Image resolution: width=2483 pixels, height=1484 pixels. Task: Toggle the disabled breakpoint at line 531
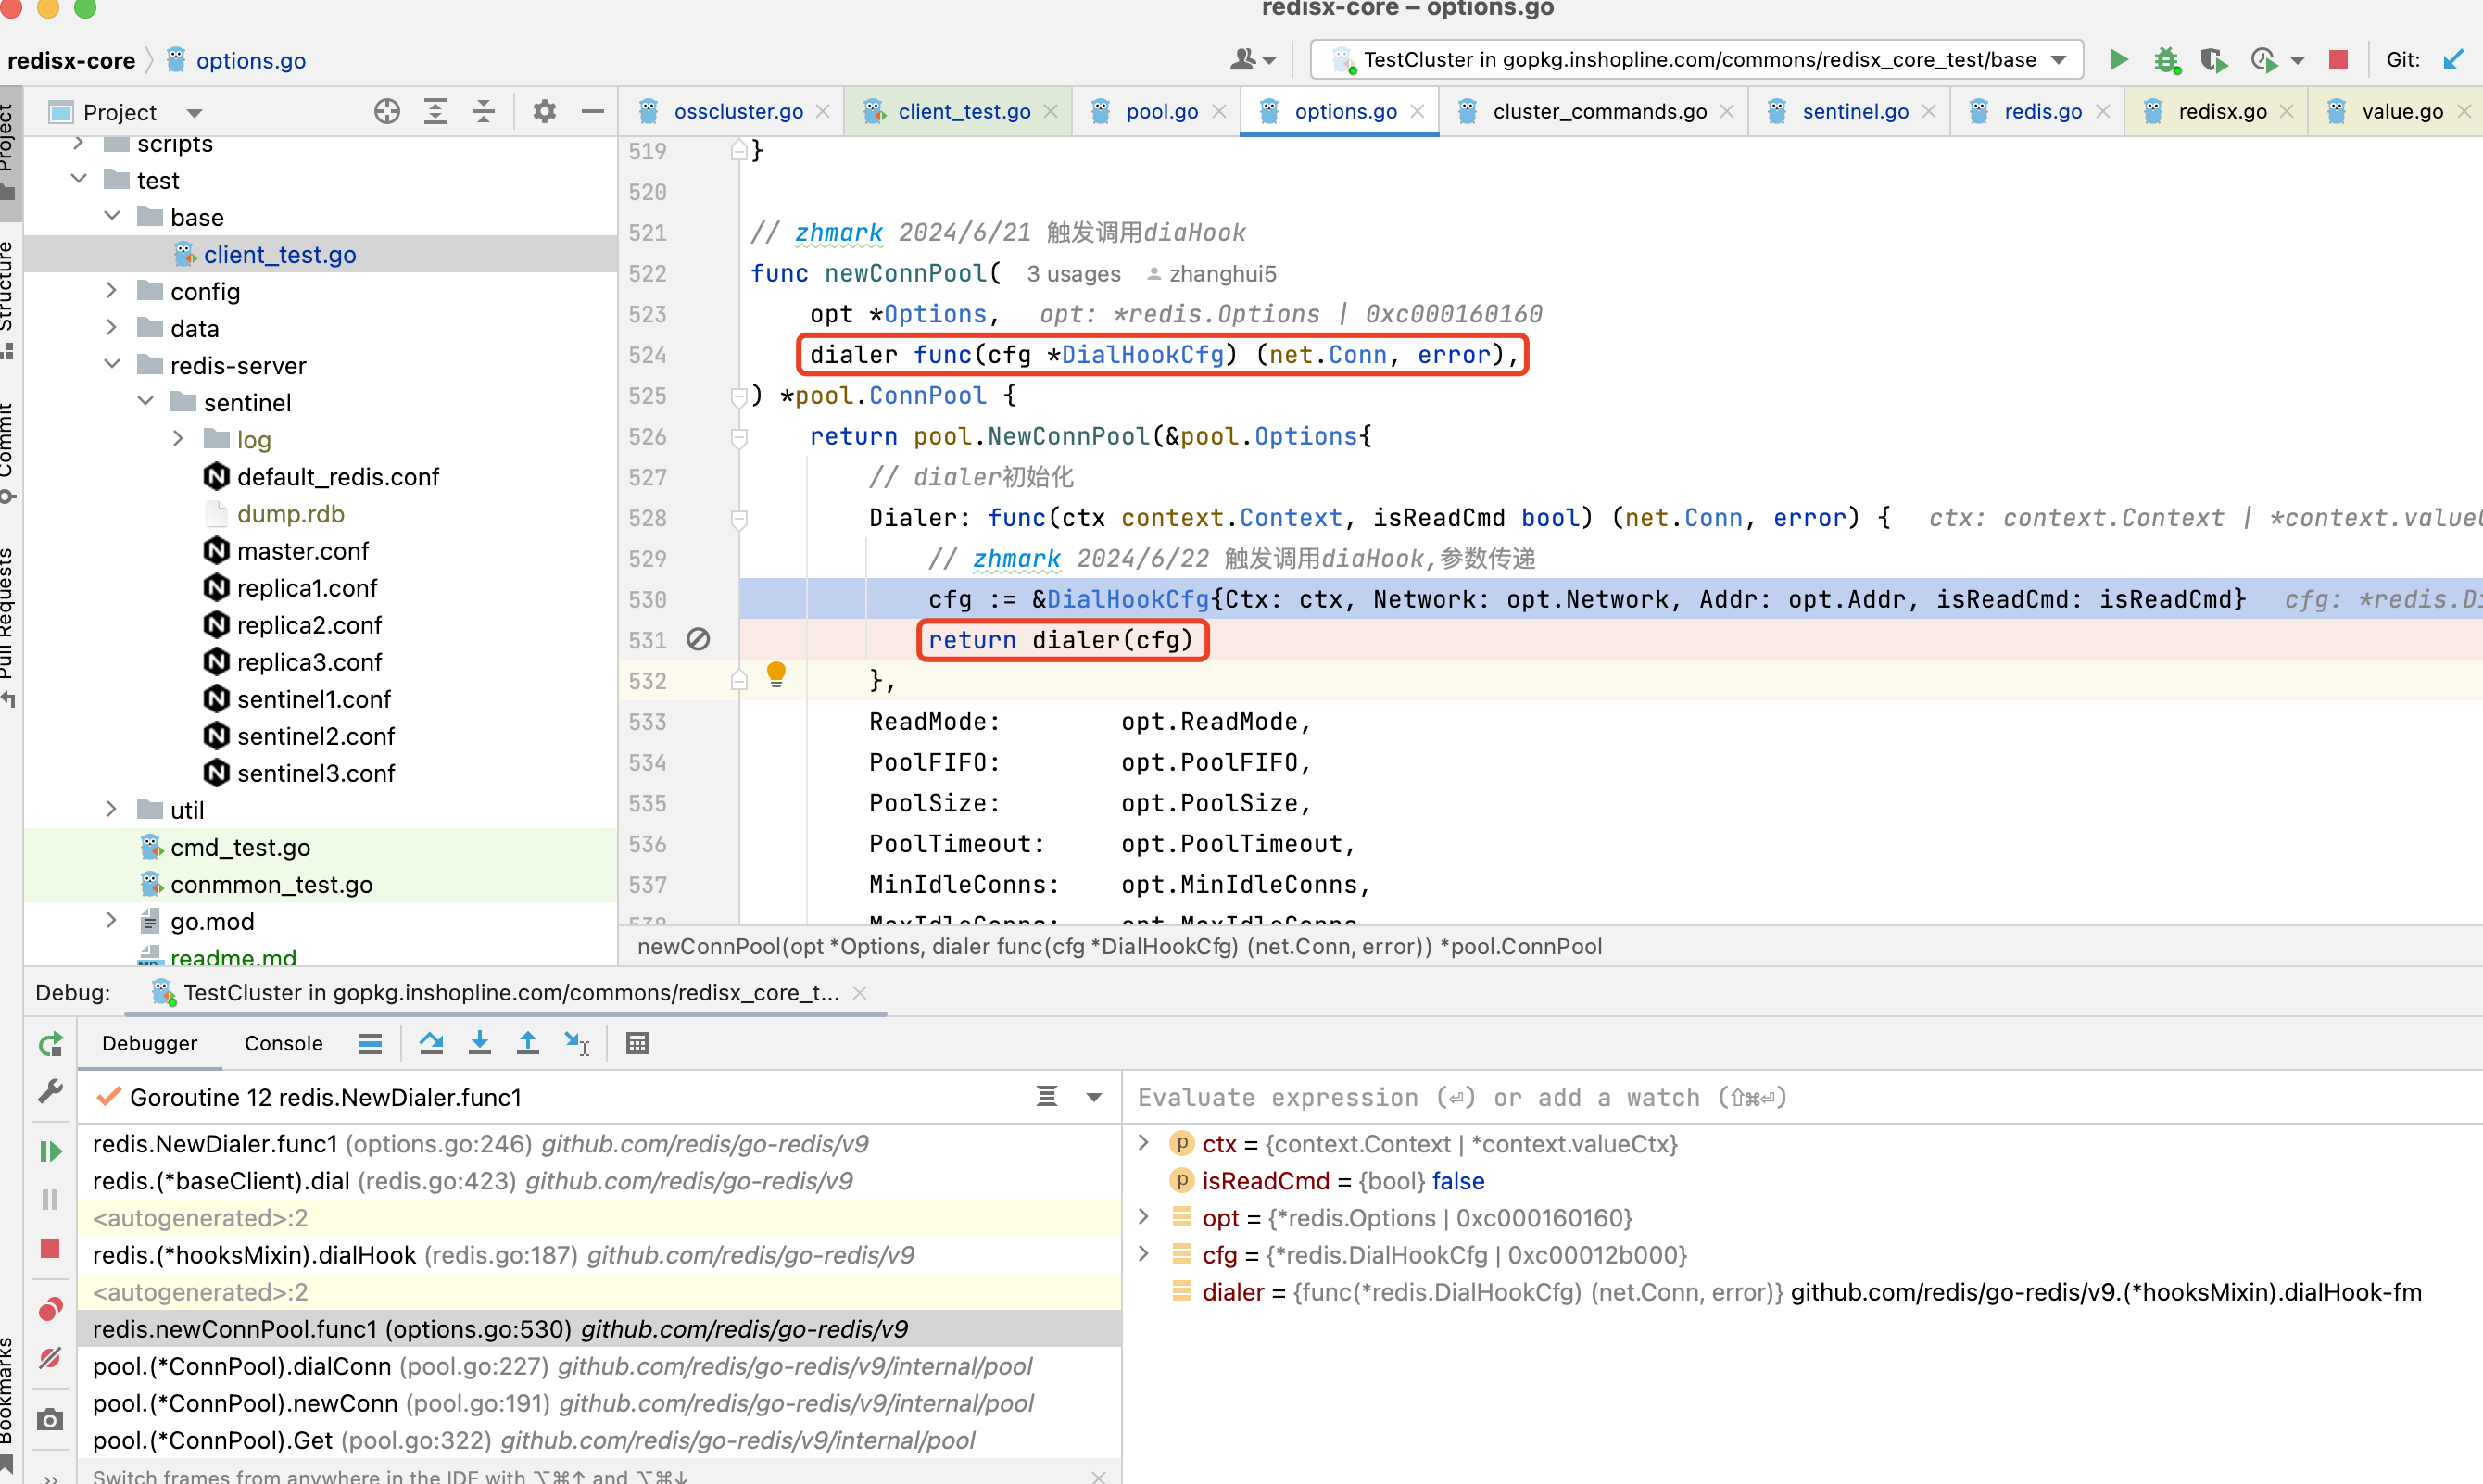(x=698, y=639)
